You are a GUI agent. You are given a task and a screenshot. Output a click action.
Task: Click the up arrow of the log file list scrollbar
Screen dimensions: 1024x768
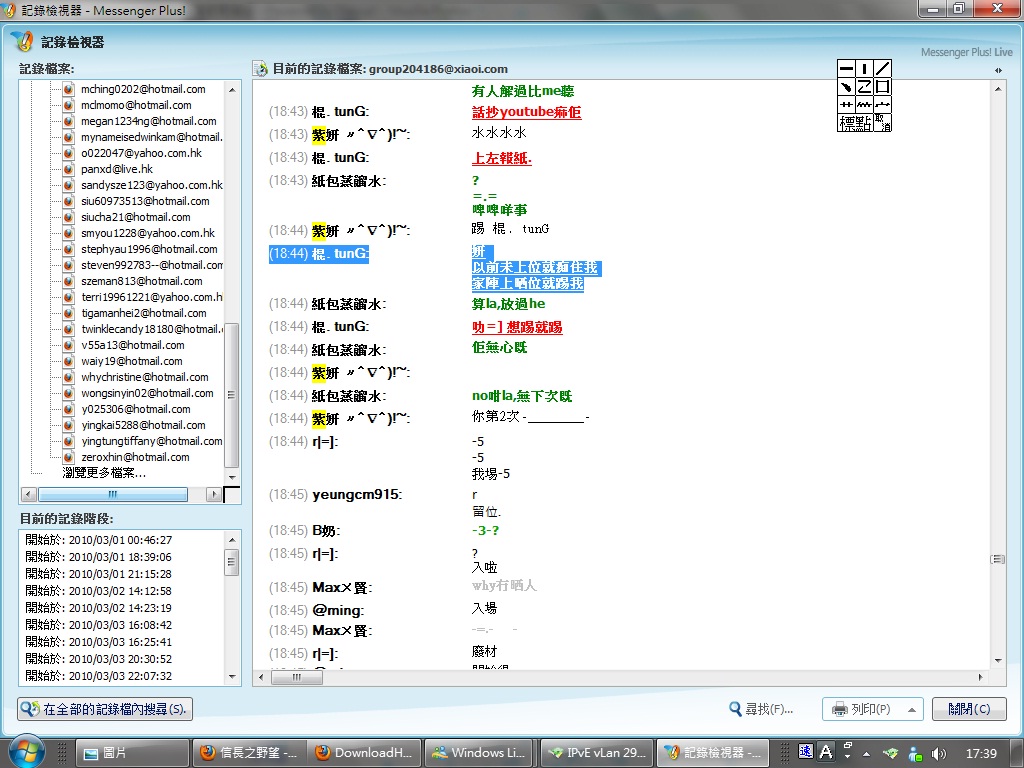pos(232,89)
